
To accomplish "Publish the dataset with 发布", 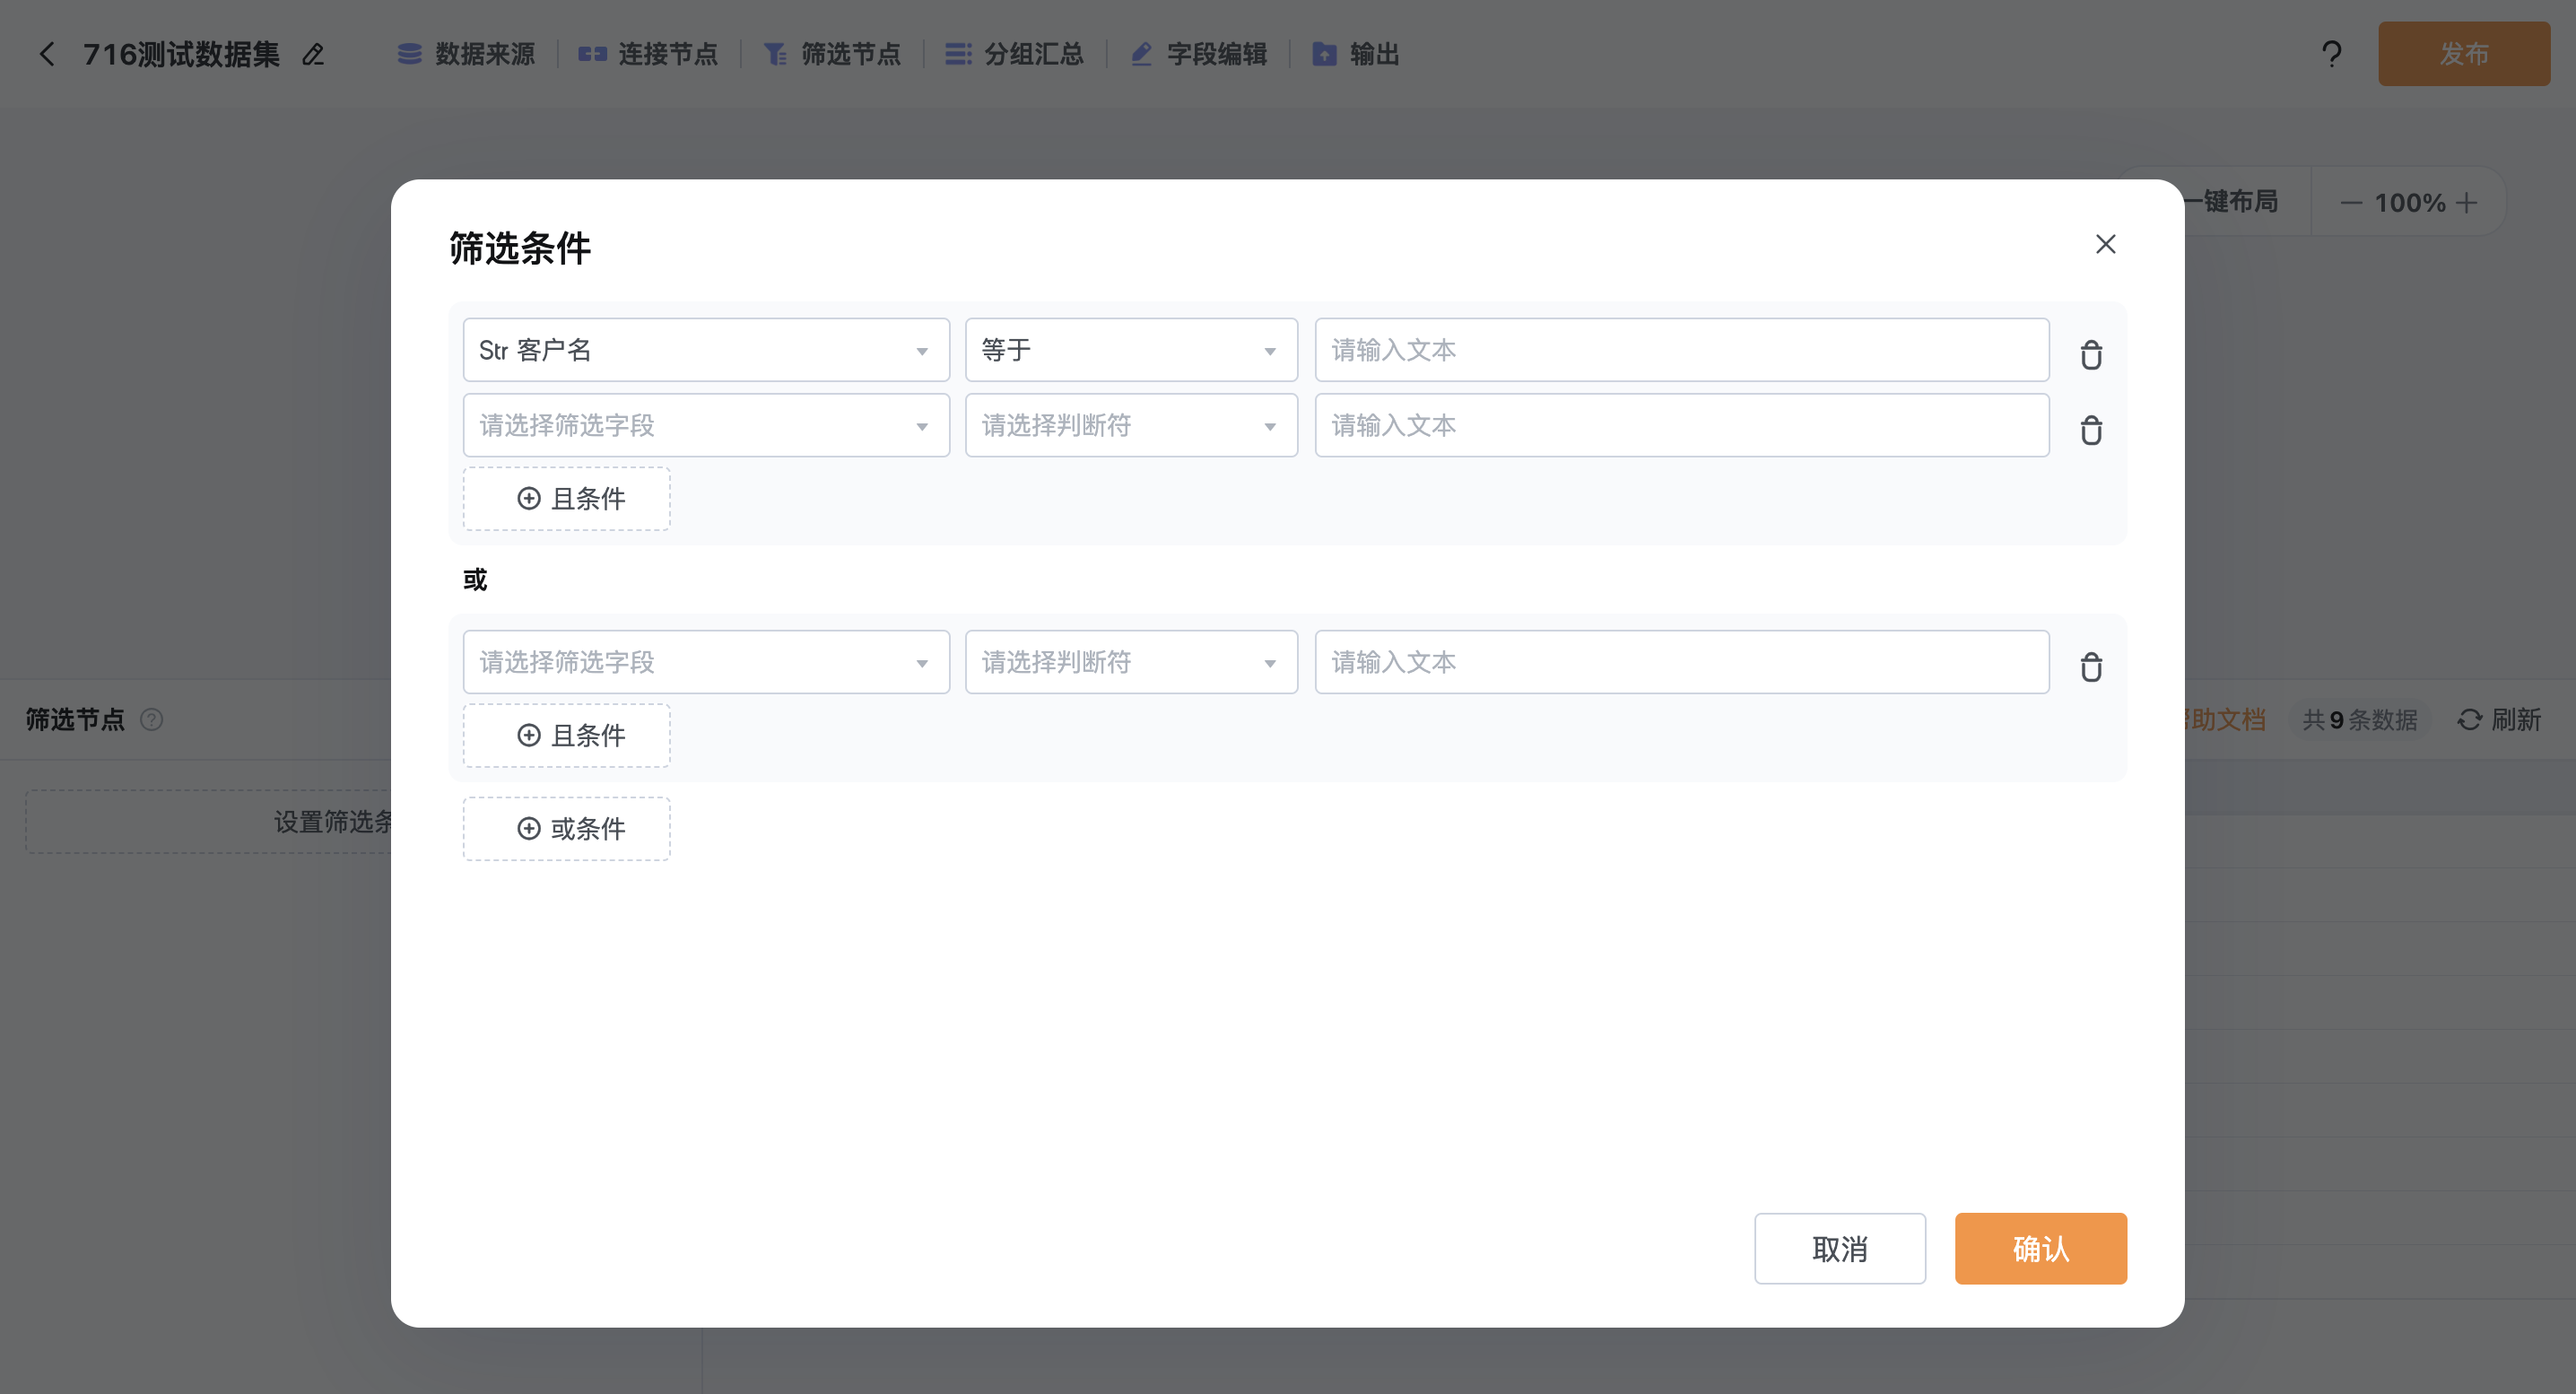I will pos(2464,54).
